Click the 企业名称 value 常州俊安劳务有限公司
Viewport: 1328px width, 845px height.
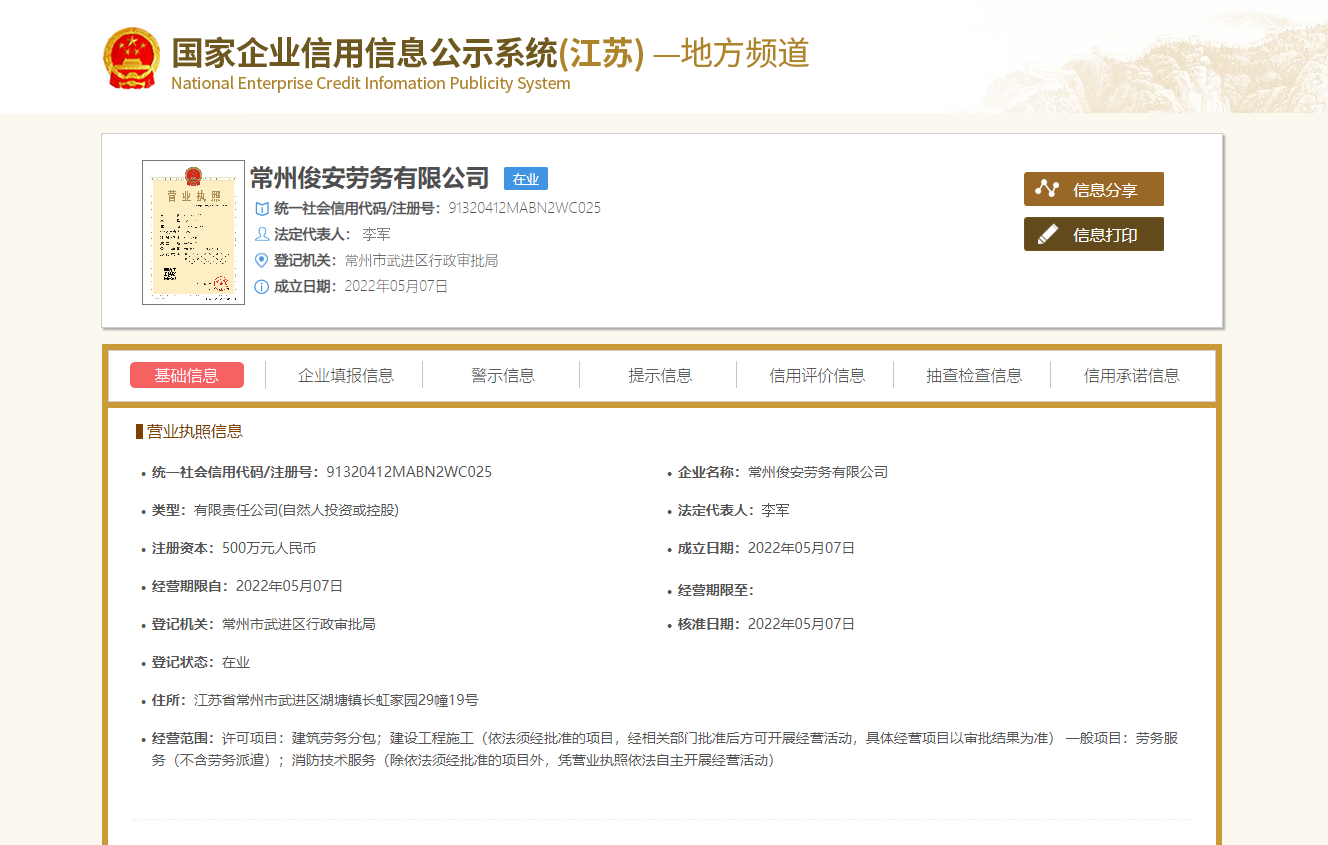818,472
